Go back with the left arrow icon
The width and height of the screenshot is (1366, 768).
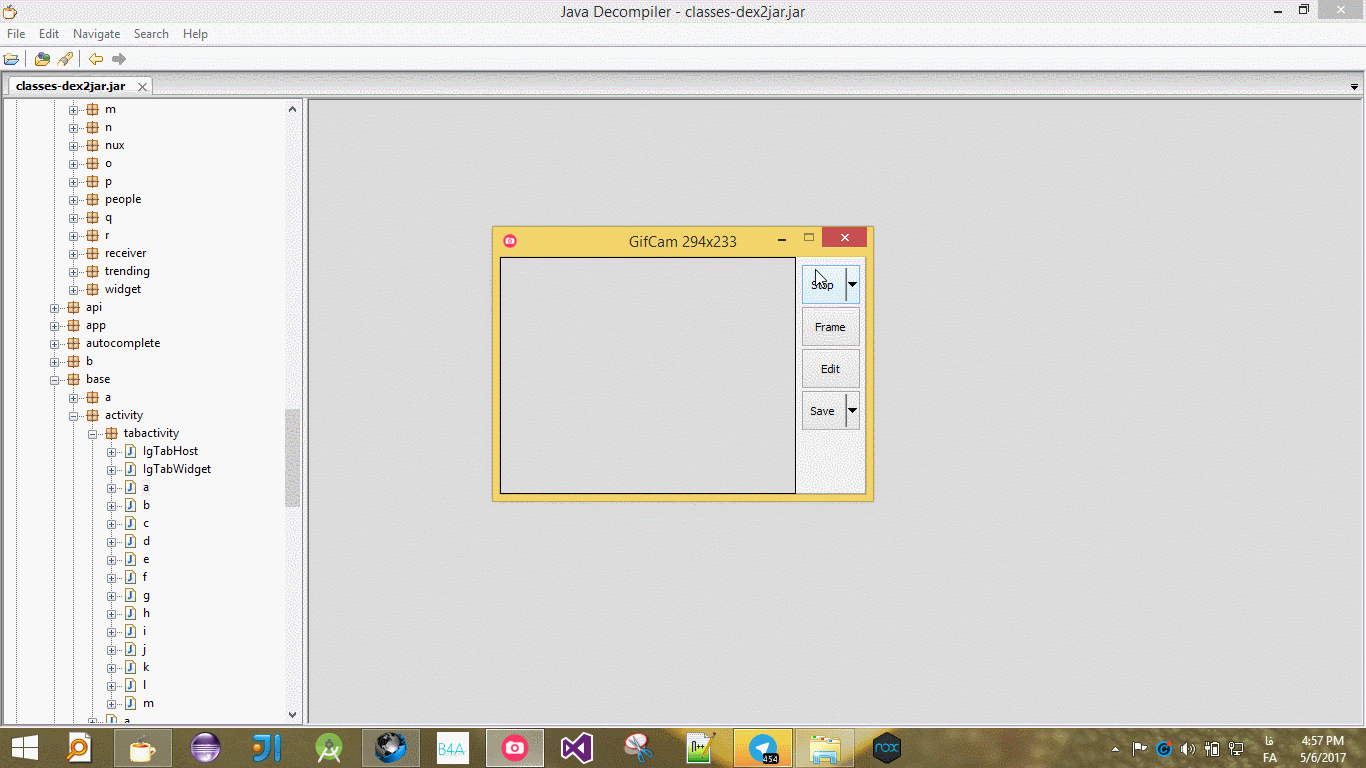[96, 59]
